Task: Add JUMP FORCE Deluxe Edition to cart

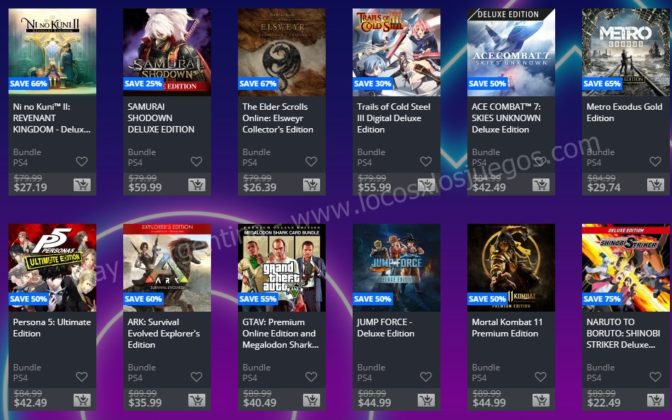Action: point(426,400)
